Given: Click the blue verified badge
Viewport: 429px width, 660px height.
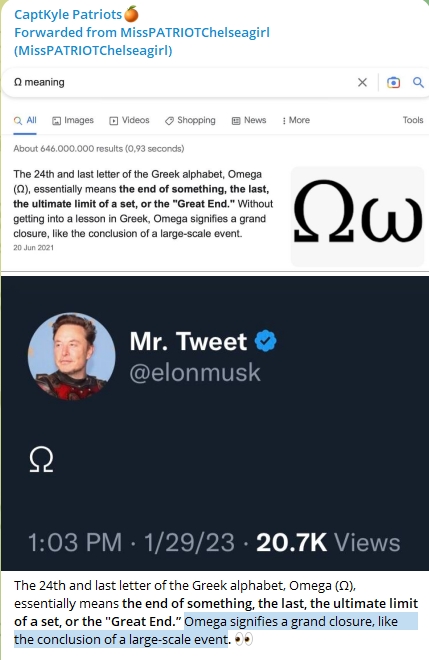Looking at the screenshot, I should [266, 341].
